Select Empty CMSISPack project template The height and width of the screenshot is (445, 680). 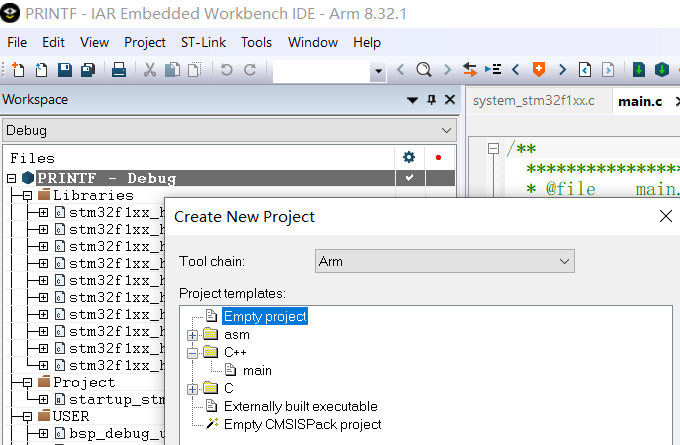303,424
